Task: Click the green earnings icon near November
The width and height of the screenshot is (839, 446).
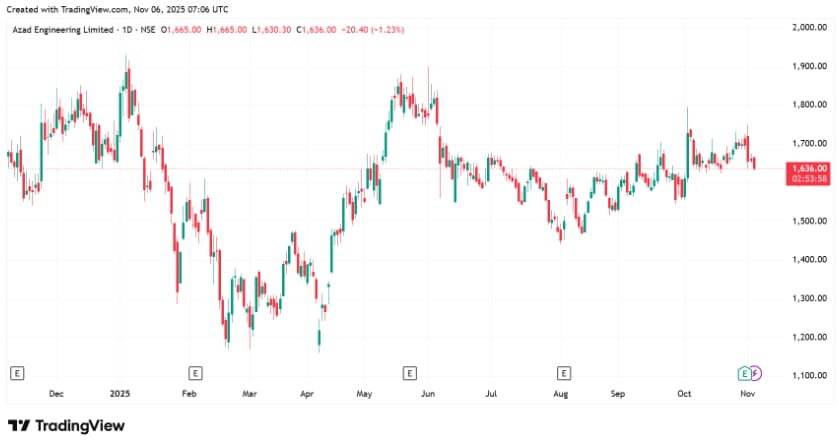Action: tap(743, 373)
